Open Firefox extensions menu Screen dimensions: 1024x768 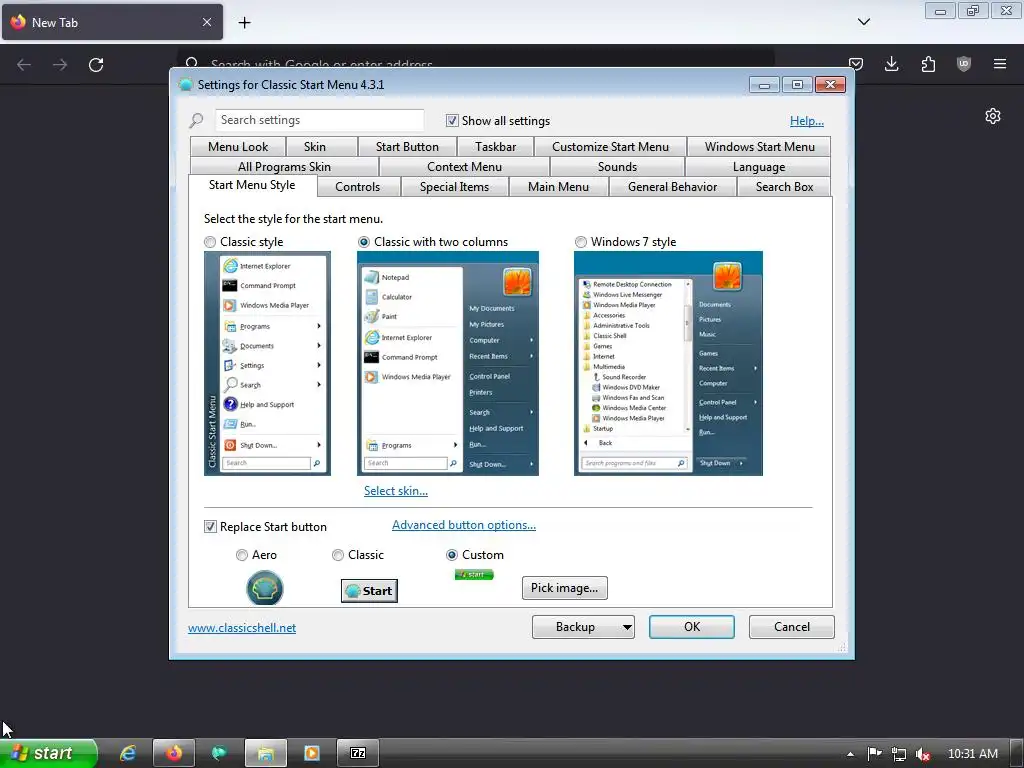(928, 64)
